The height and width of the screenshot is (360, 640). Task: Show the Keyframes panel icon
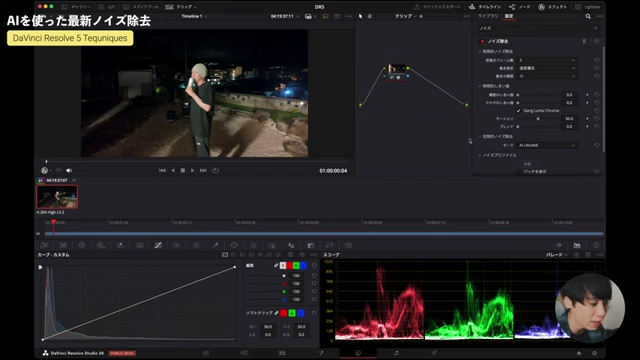tap(559, 245)
